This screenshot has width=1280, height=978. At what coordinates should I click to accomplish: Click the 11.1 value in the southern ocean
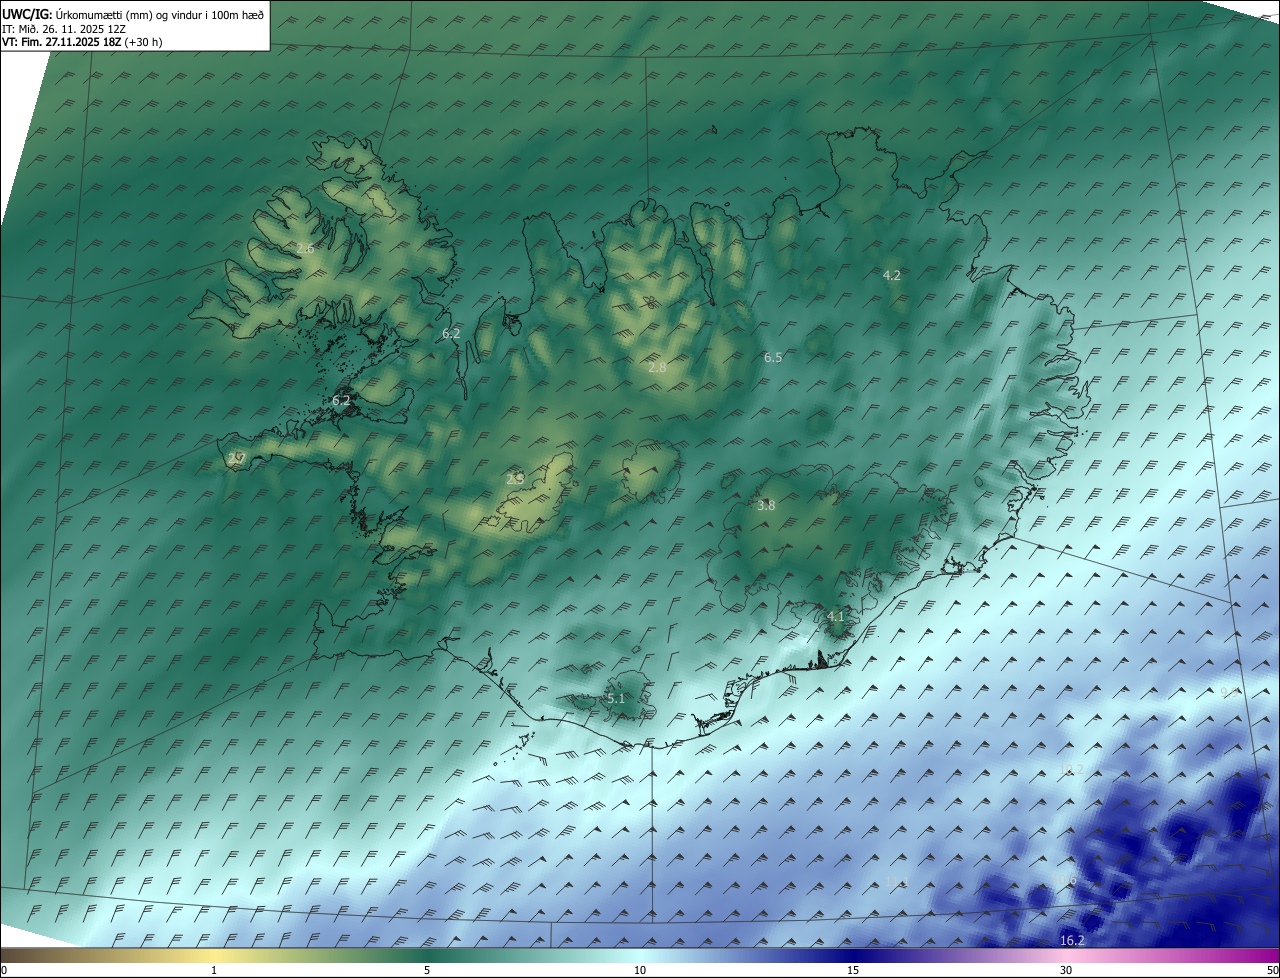(x=897, y=880)
